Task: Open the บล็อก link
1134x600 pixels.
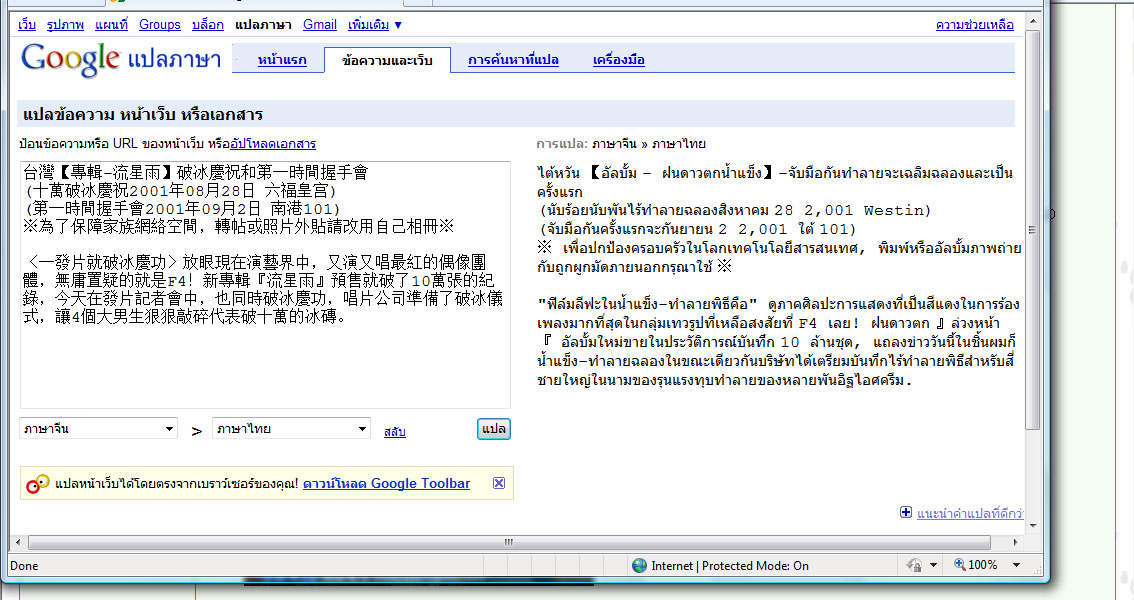Action: coord(208,25)
